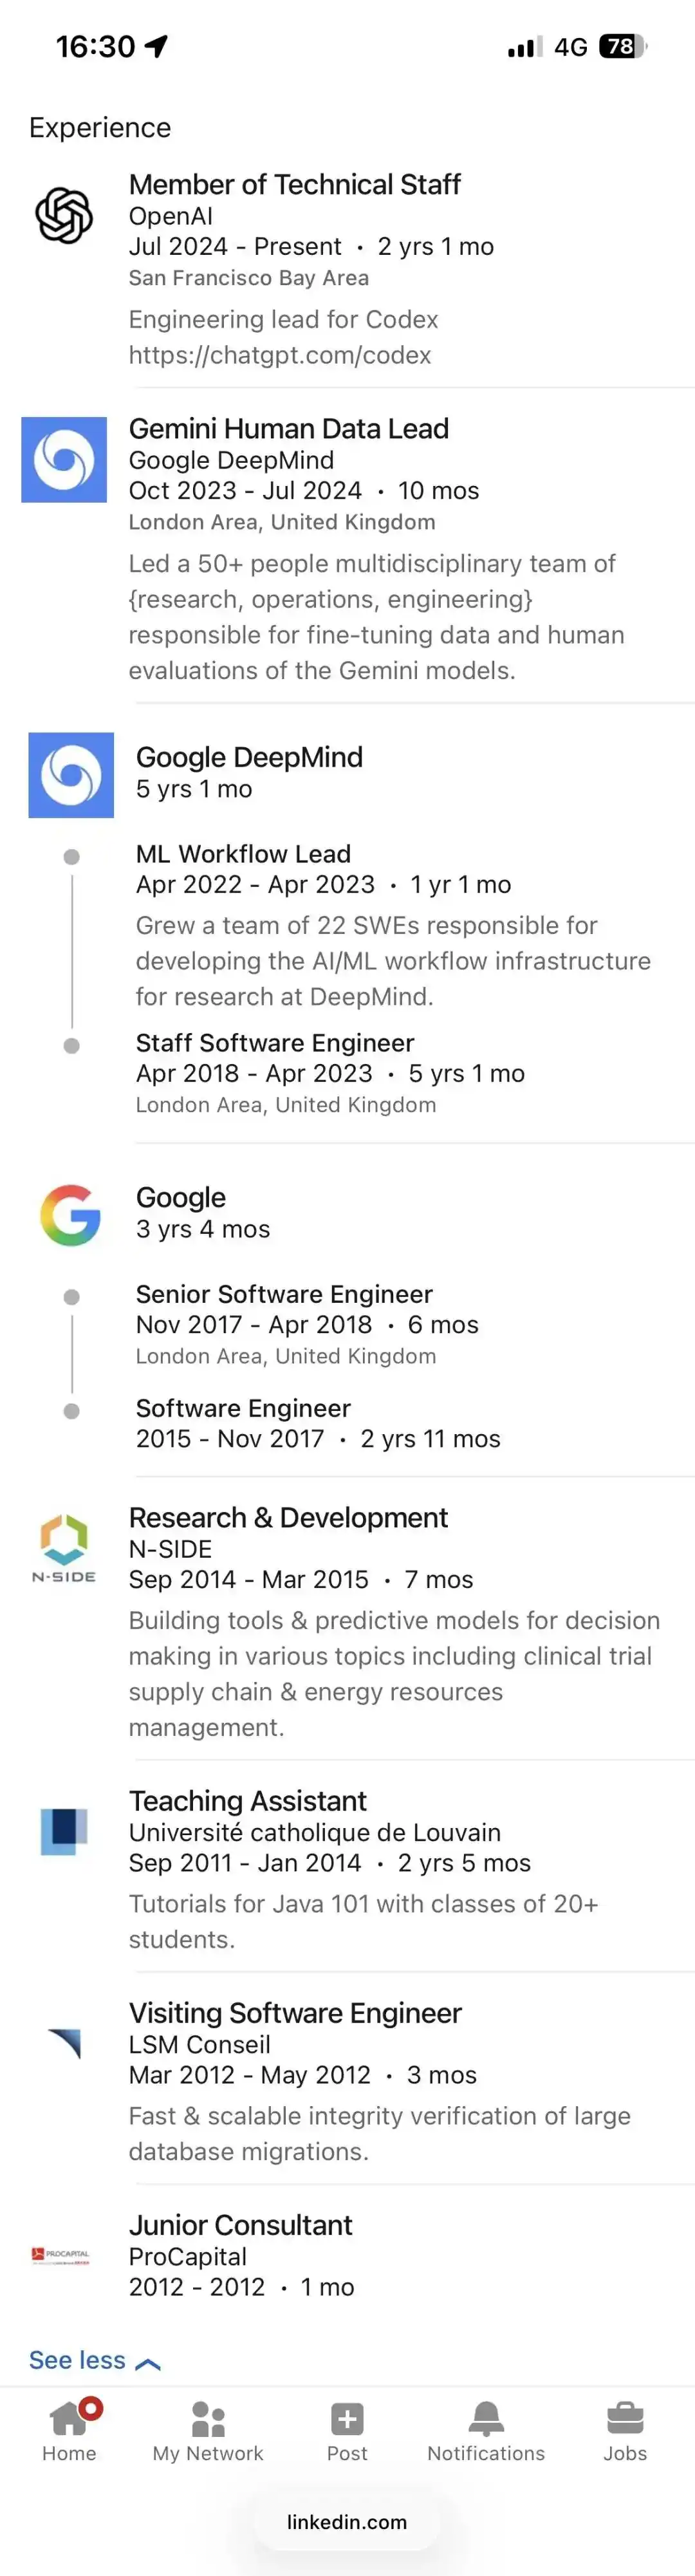The height and width of the screenshot is (2576, 695).
Task: Tap the Google DeepMind 5 yrs 1 mo heading
Action: coord(249,772)
